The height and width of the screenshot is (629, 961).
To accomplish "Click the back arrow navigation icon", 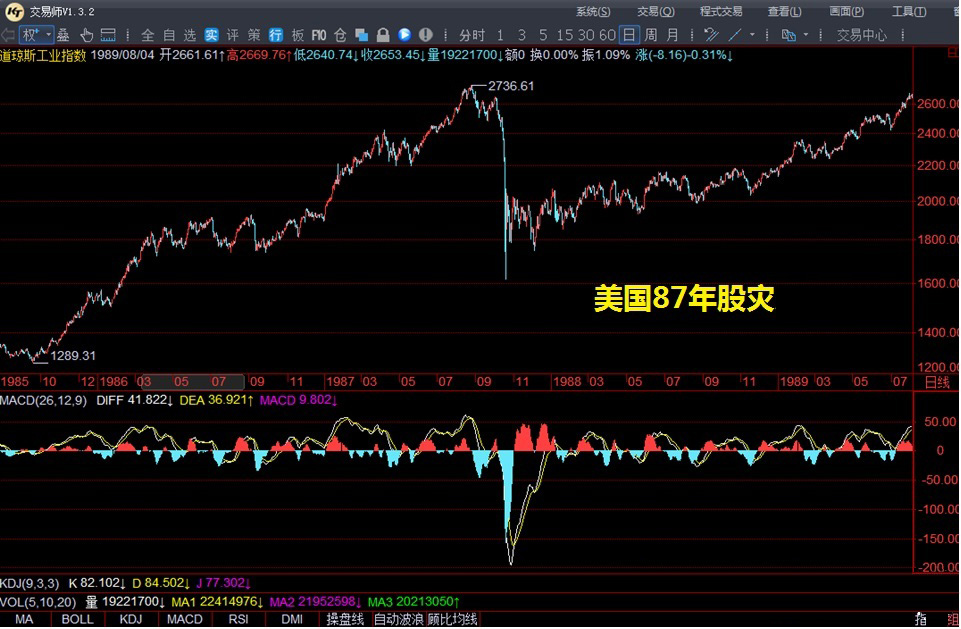I will click(8, 35).
